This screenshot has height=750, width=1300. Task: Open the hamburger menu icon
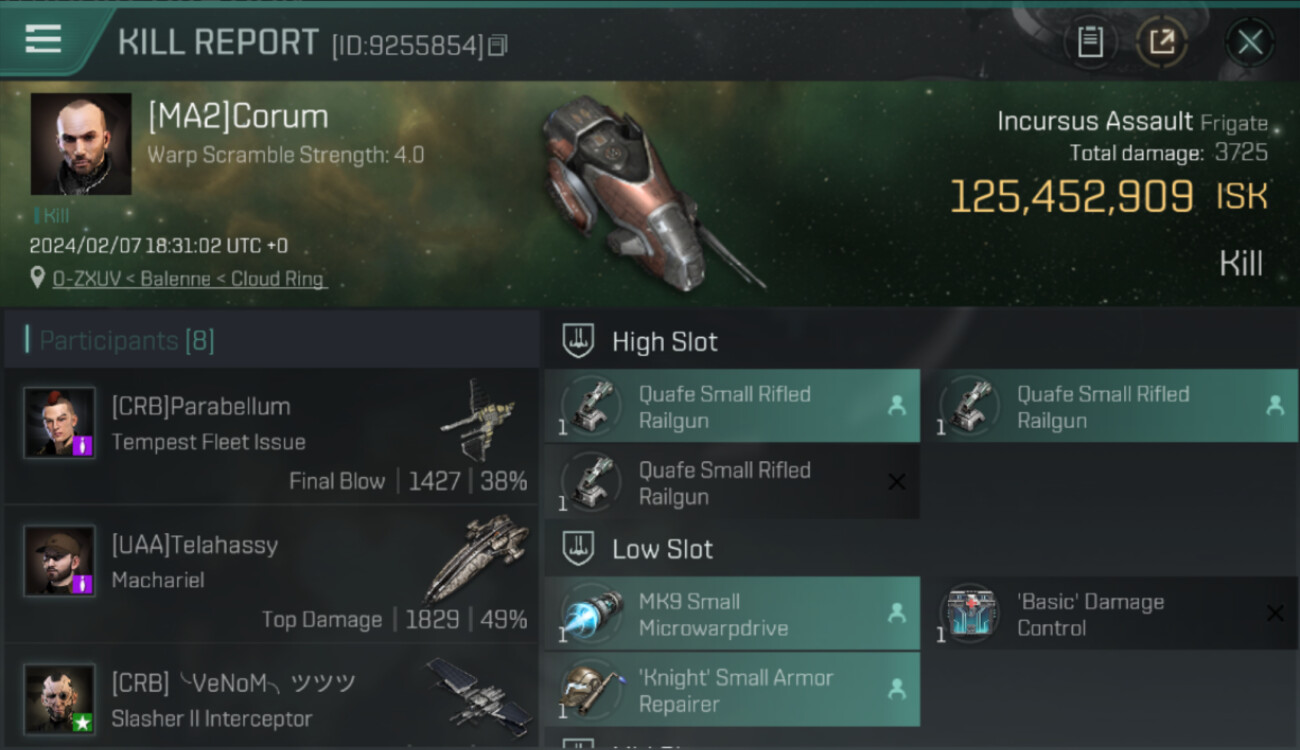click(43, 40)
